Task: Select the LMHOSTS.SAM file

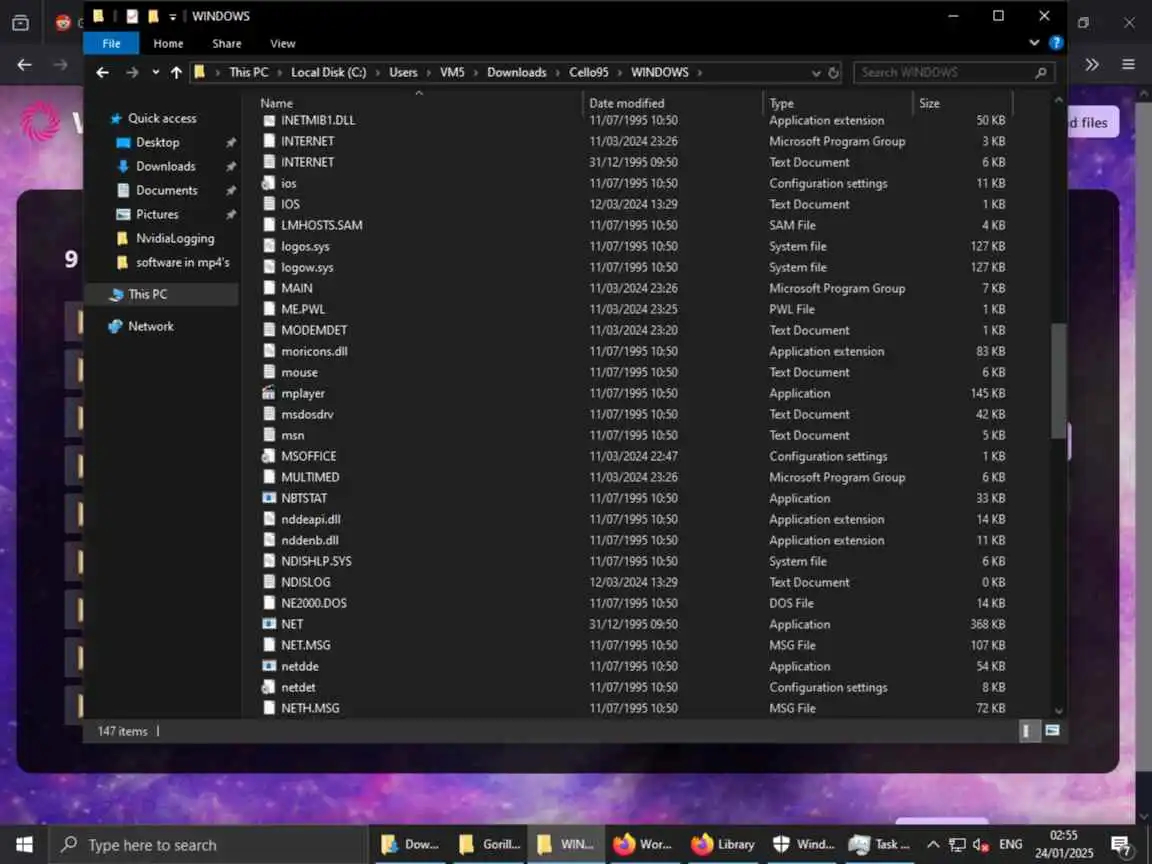Action: 321,226
